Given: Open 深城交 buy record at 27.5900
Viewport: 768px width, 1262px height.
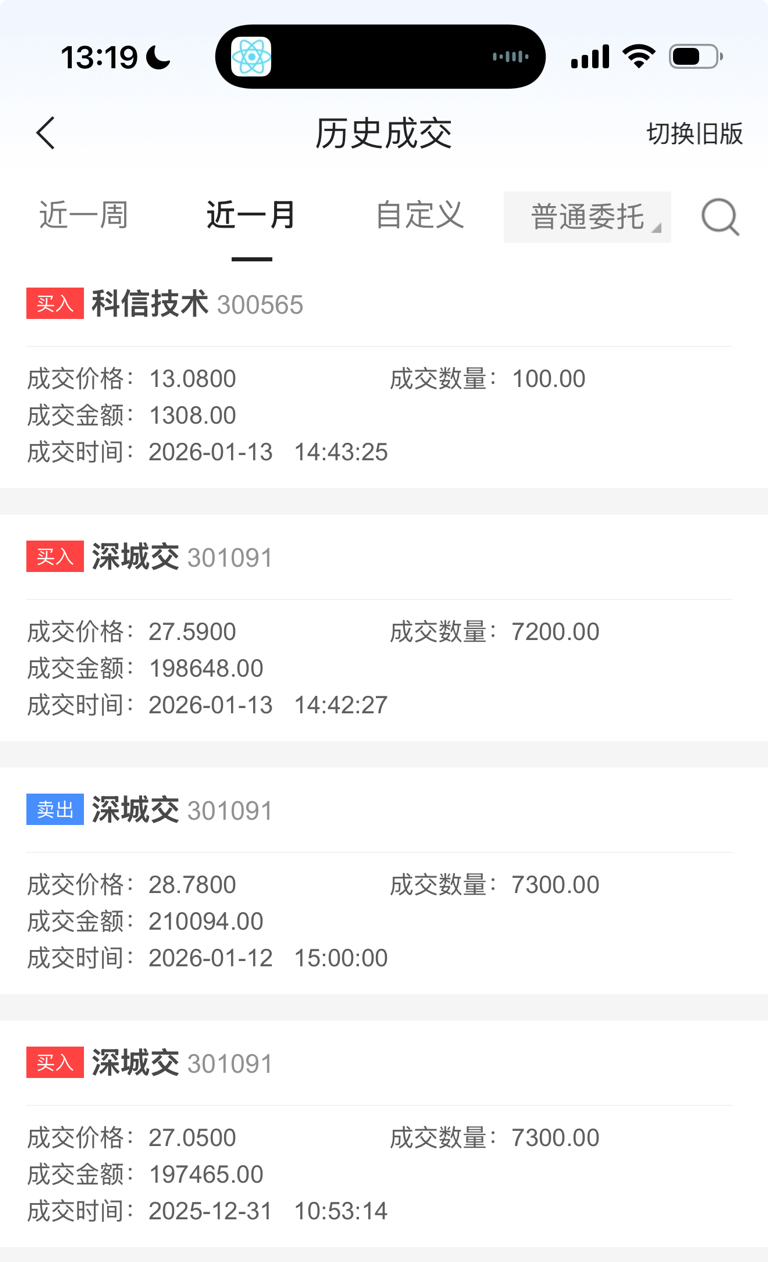Looking at the screenshot, I should point(384,628).
